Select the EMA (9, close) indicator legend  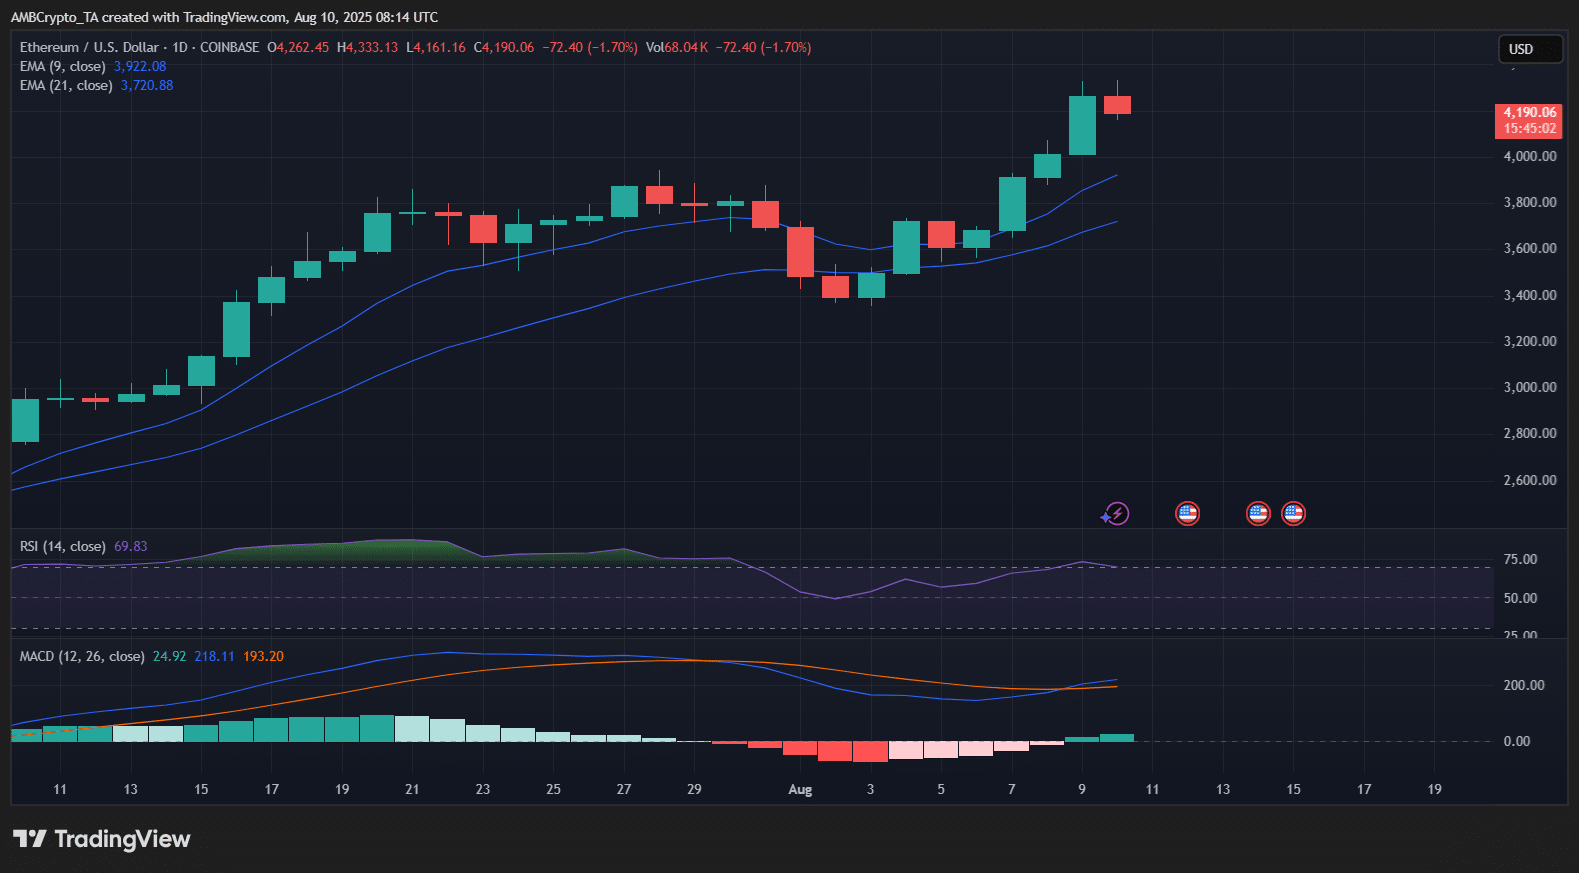pos(62,67)
